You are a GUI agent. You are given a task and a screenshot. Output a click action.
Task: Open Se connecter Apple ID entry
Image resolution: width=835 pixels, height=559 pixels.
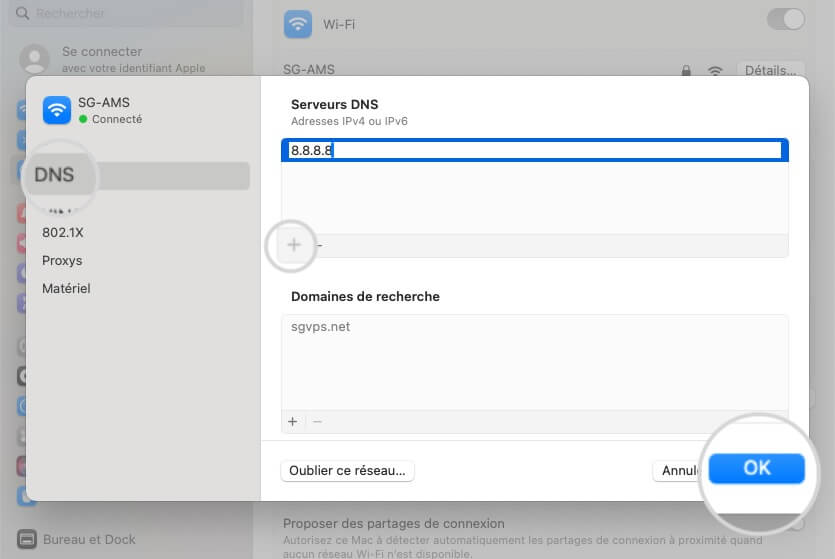133,59
